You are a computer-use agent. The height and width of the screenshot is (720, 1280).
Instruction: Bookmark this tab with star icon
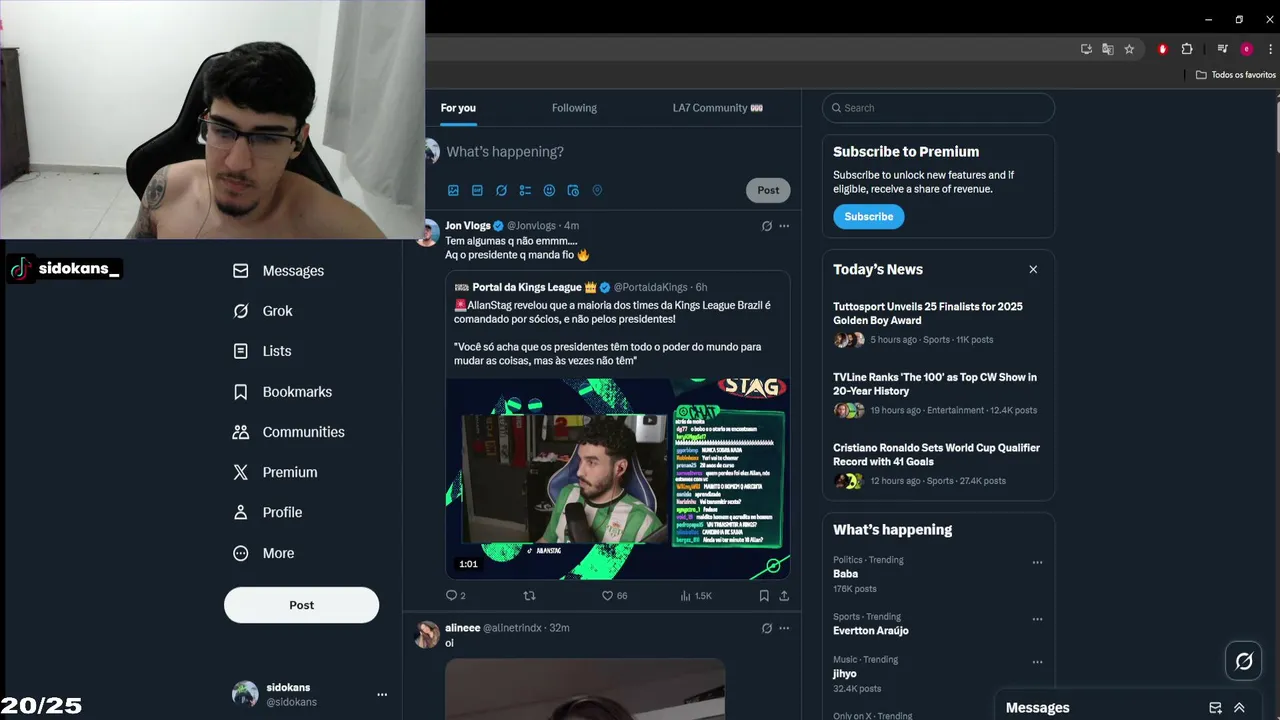click(1129, 49)
